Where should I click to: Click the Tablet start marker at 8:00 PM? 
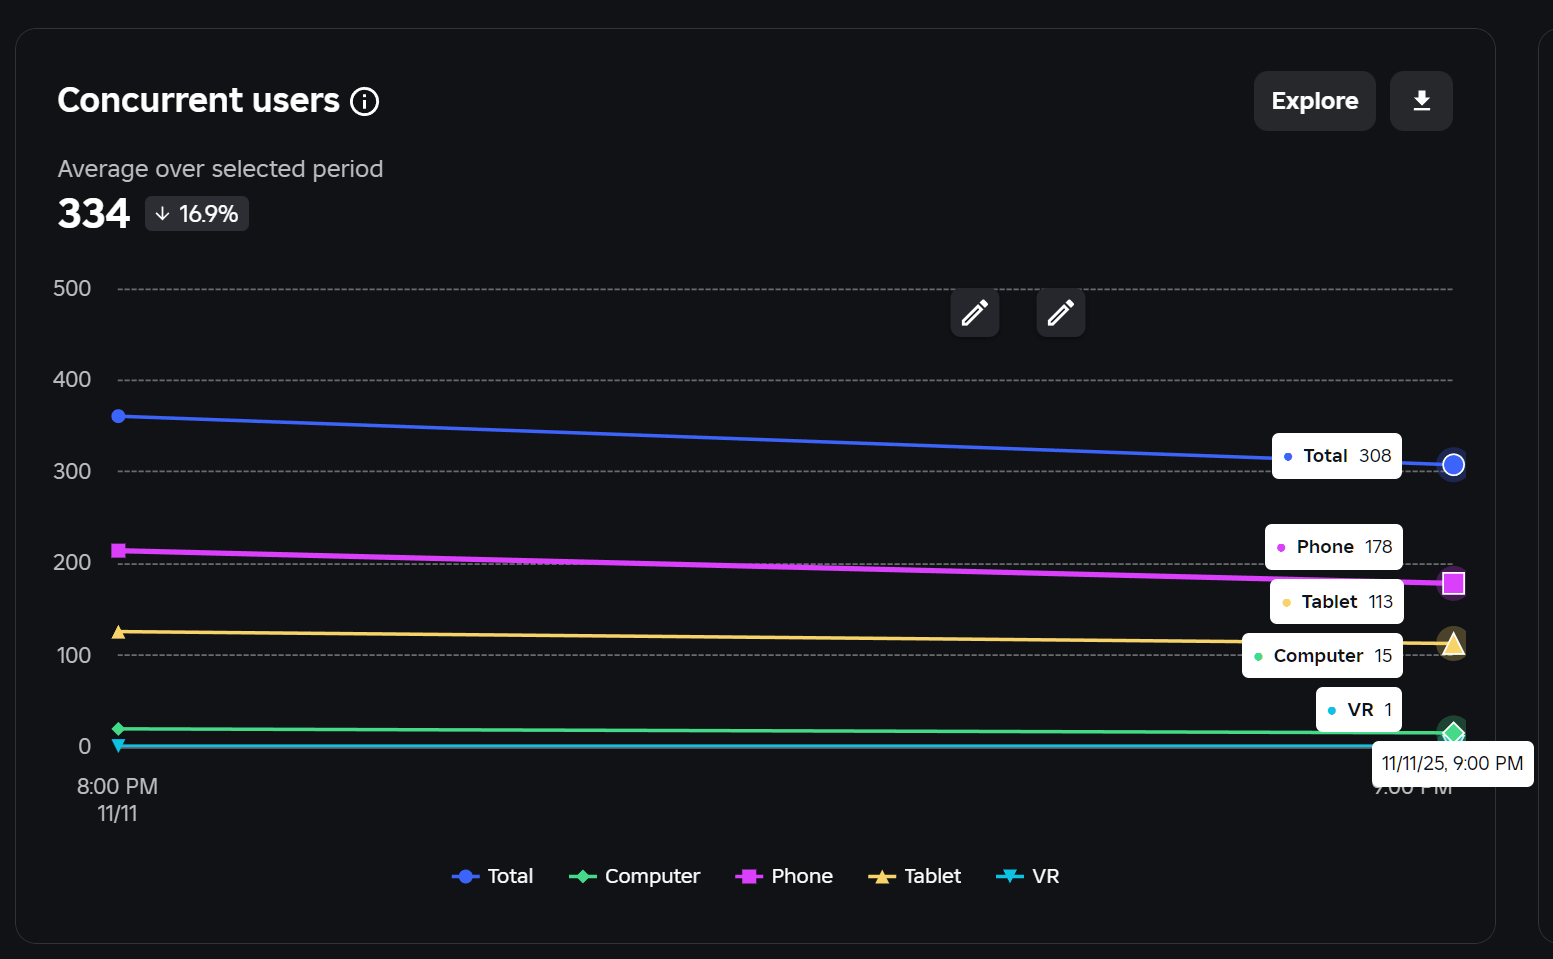point(118,632)
